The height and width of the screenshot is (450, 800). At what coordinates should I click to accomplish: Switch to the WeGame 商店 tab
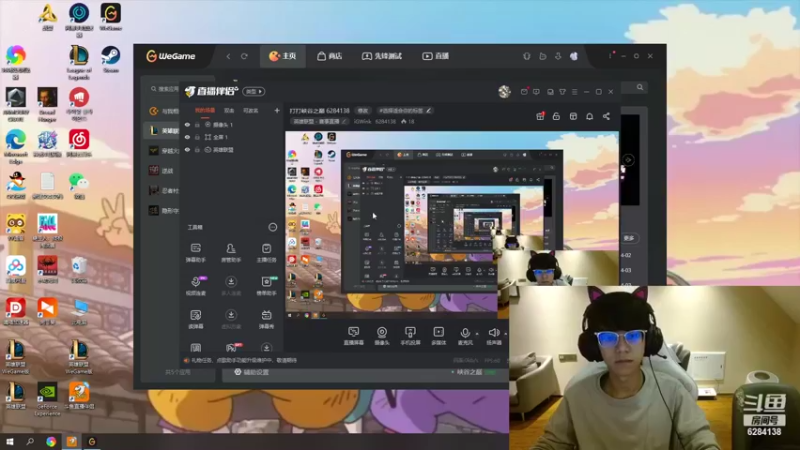(330, 56)
